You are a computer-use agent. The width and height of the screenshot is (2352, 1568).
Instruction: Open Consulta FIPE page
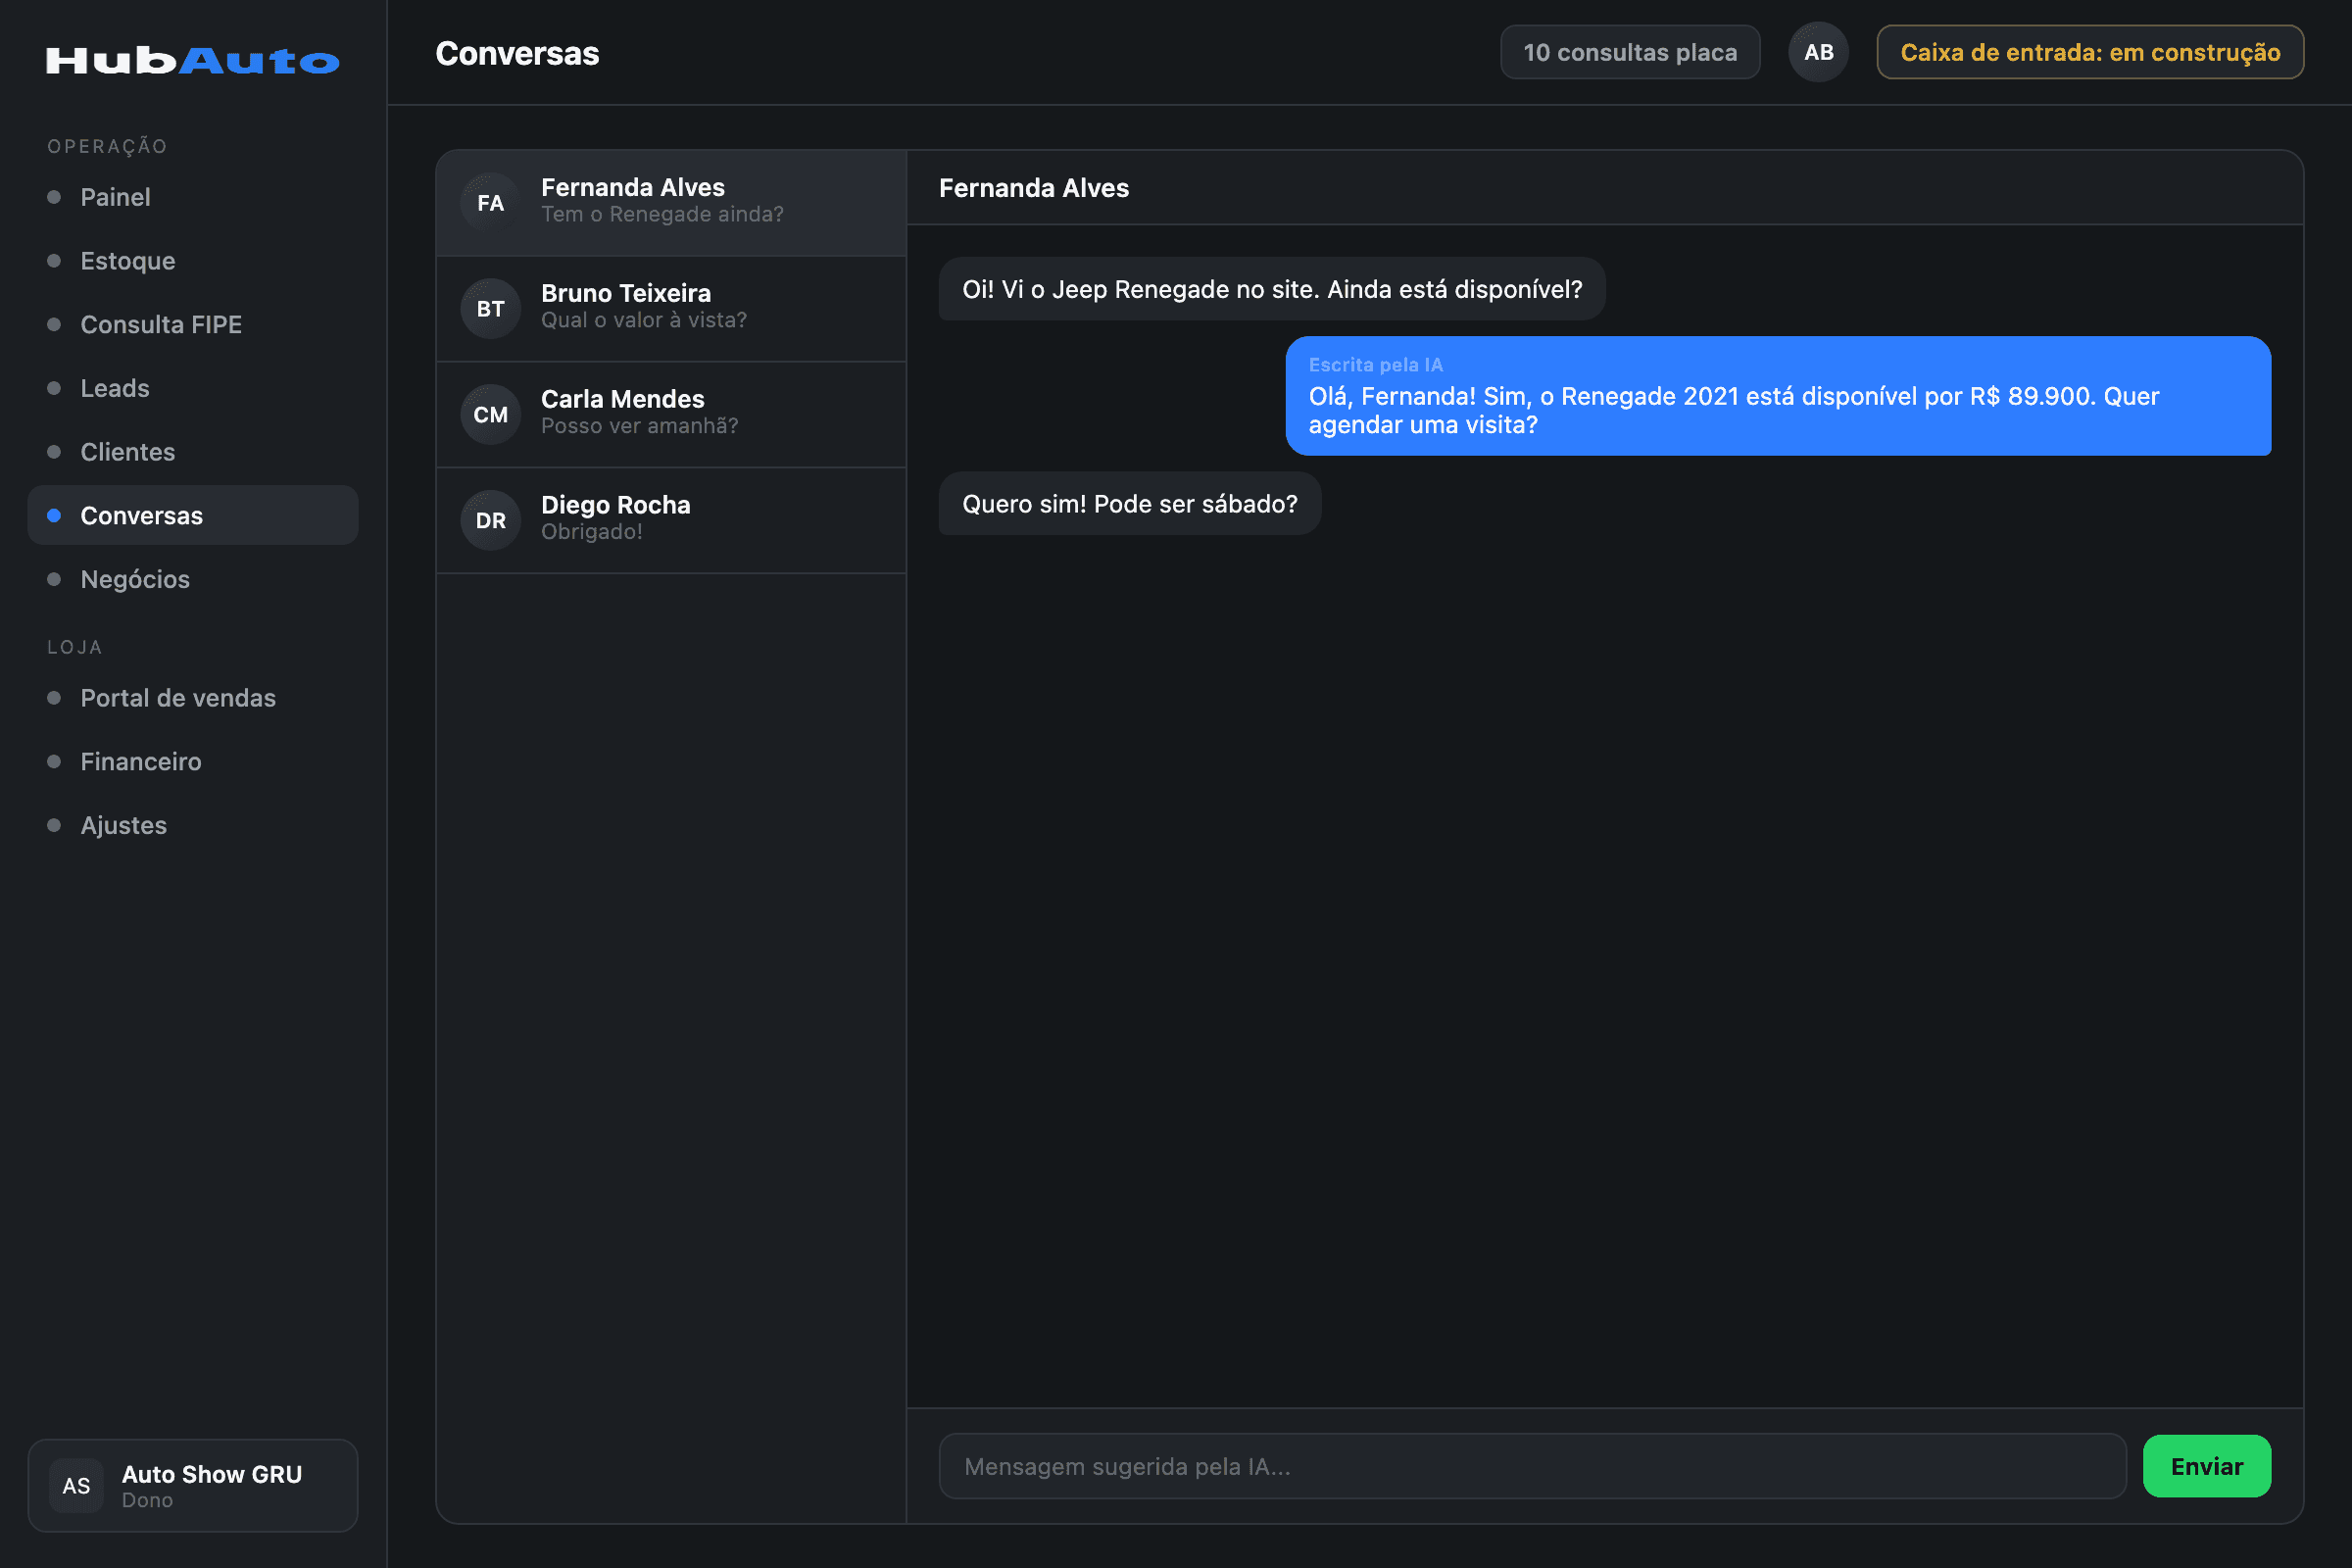[193, 325]
